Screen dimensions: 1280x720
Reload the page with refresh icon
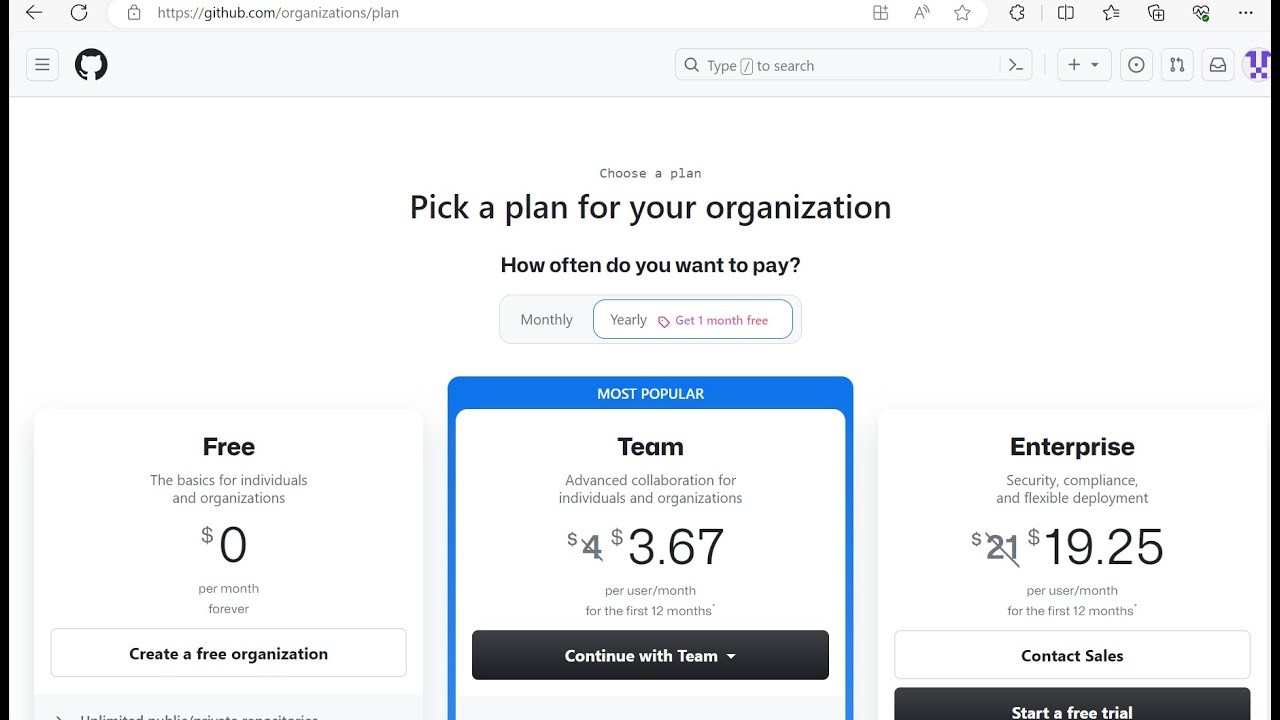pos(79,13)
